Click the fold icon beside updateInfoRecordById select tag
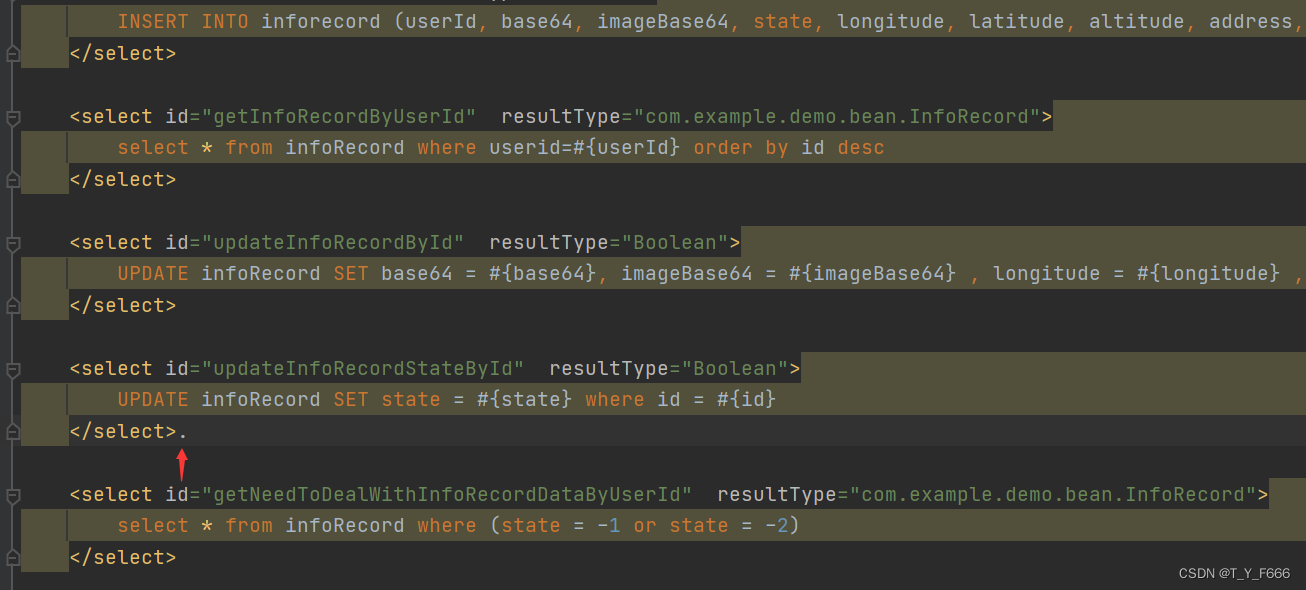 12,242
